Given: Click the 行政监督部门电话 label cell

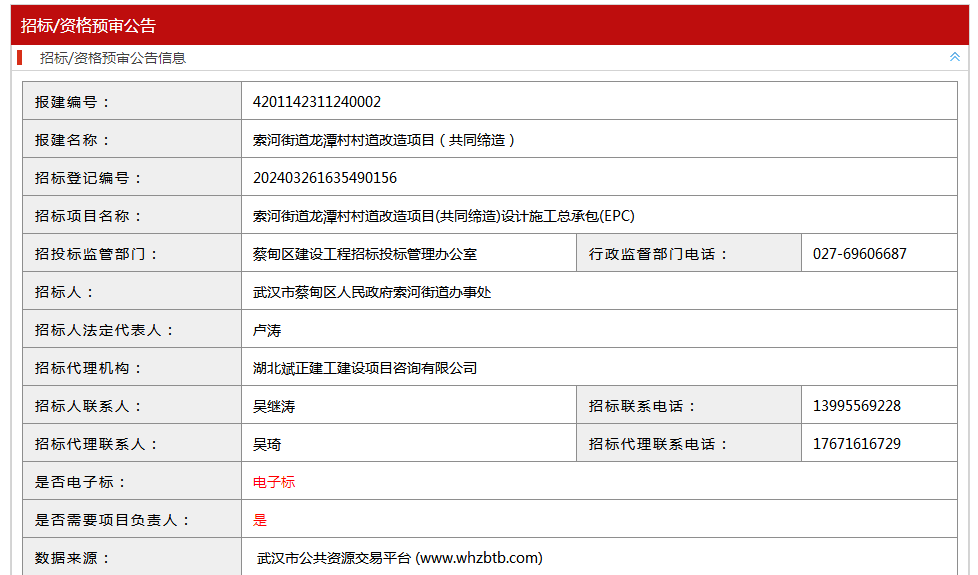Looking at the screenshot, I should click(x=689, y=253).
